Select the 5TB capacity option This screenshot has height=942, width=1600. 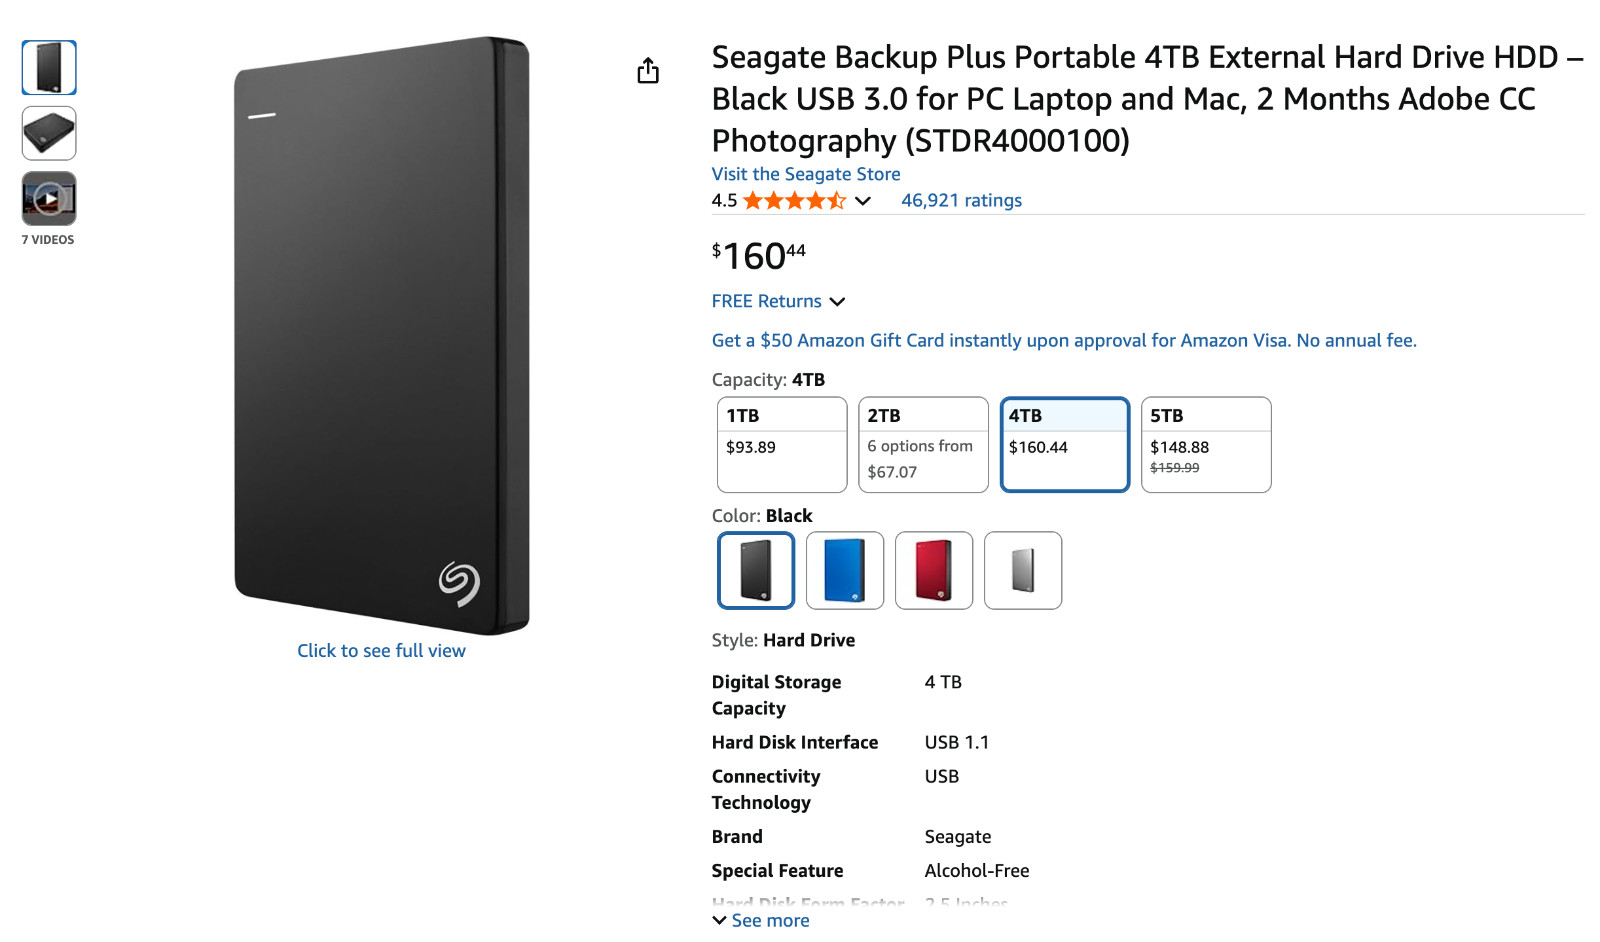click(1205, 444)
